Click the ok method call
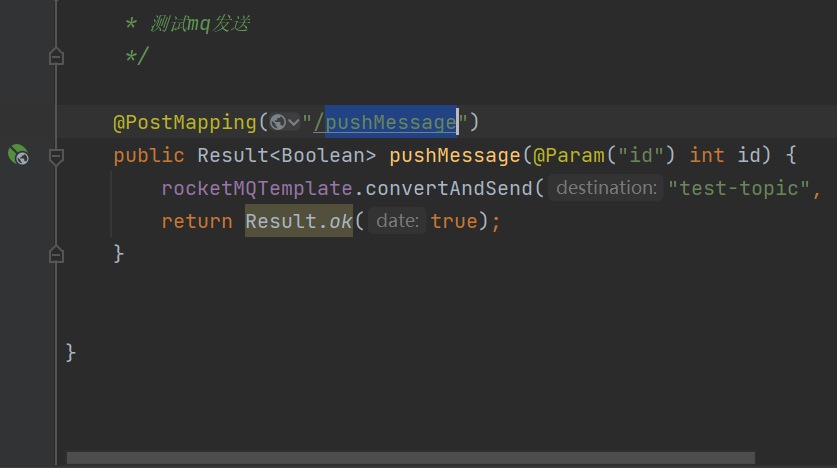Image resolution: width=837 pixels, height=468 pixels. point(341,221)
